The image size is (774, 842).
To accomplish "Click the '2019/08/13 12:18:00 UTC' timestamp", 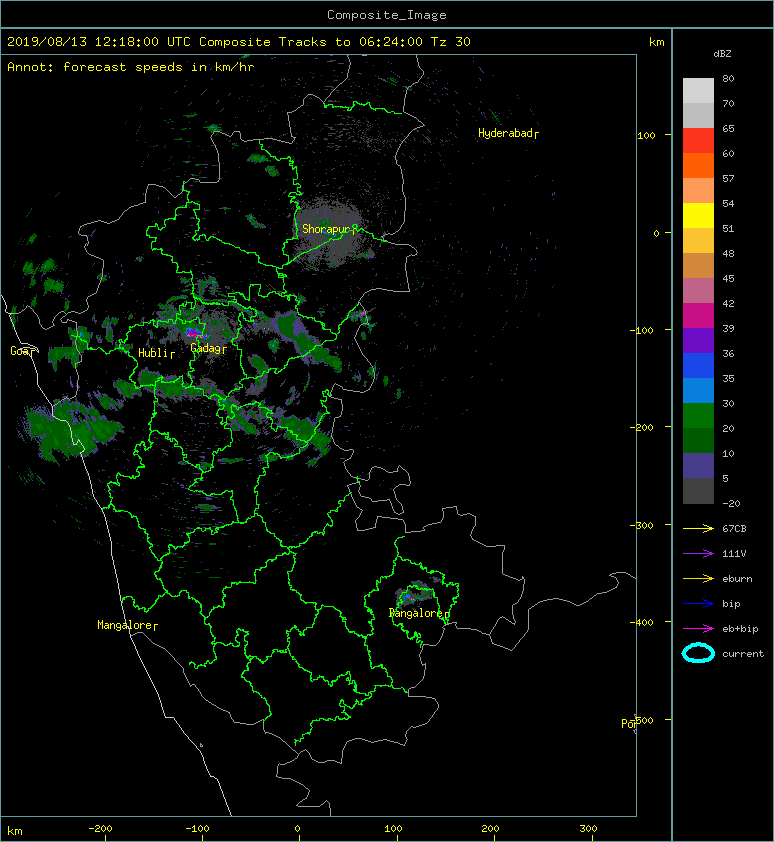I will [x=99, y=42].
